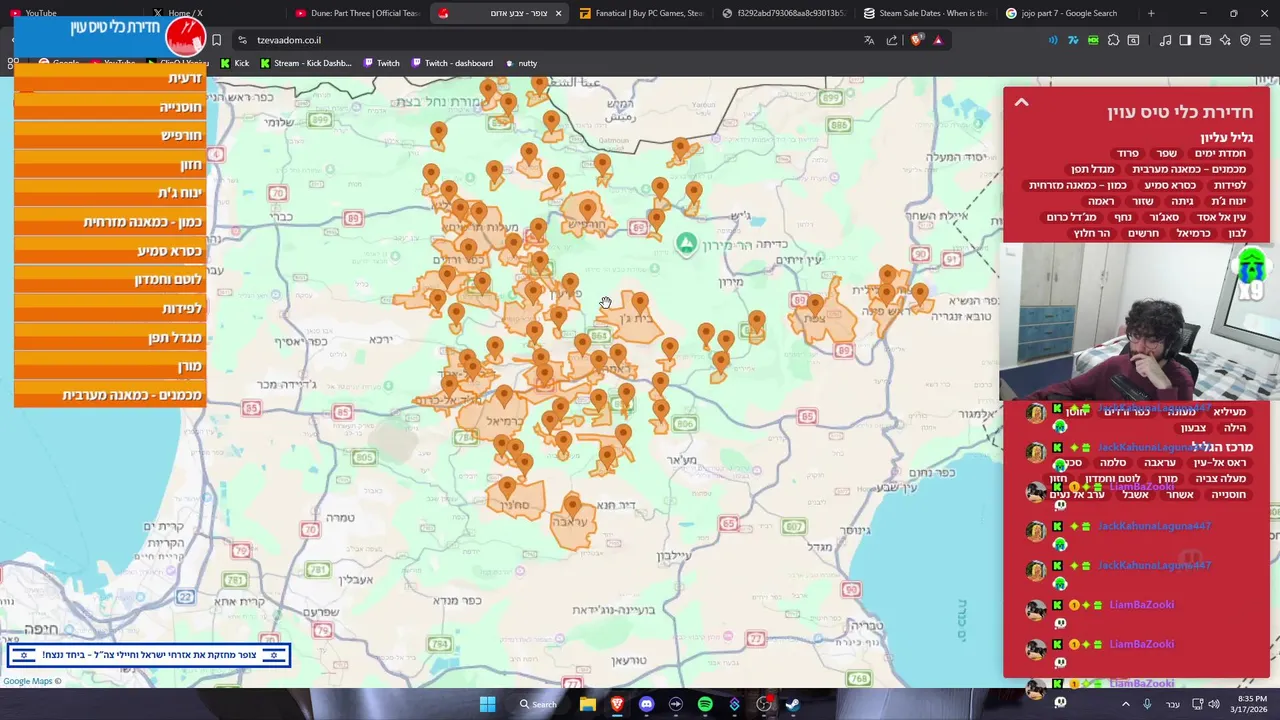Viewport: 1280px width, 720px height.
Task: Click the Brave Rewards triangle icon
Action: pyautogui.click(x=938, y=40)
